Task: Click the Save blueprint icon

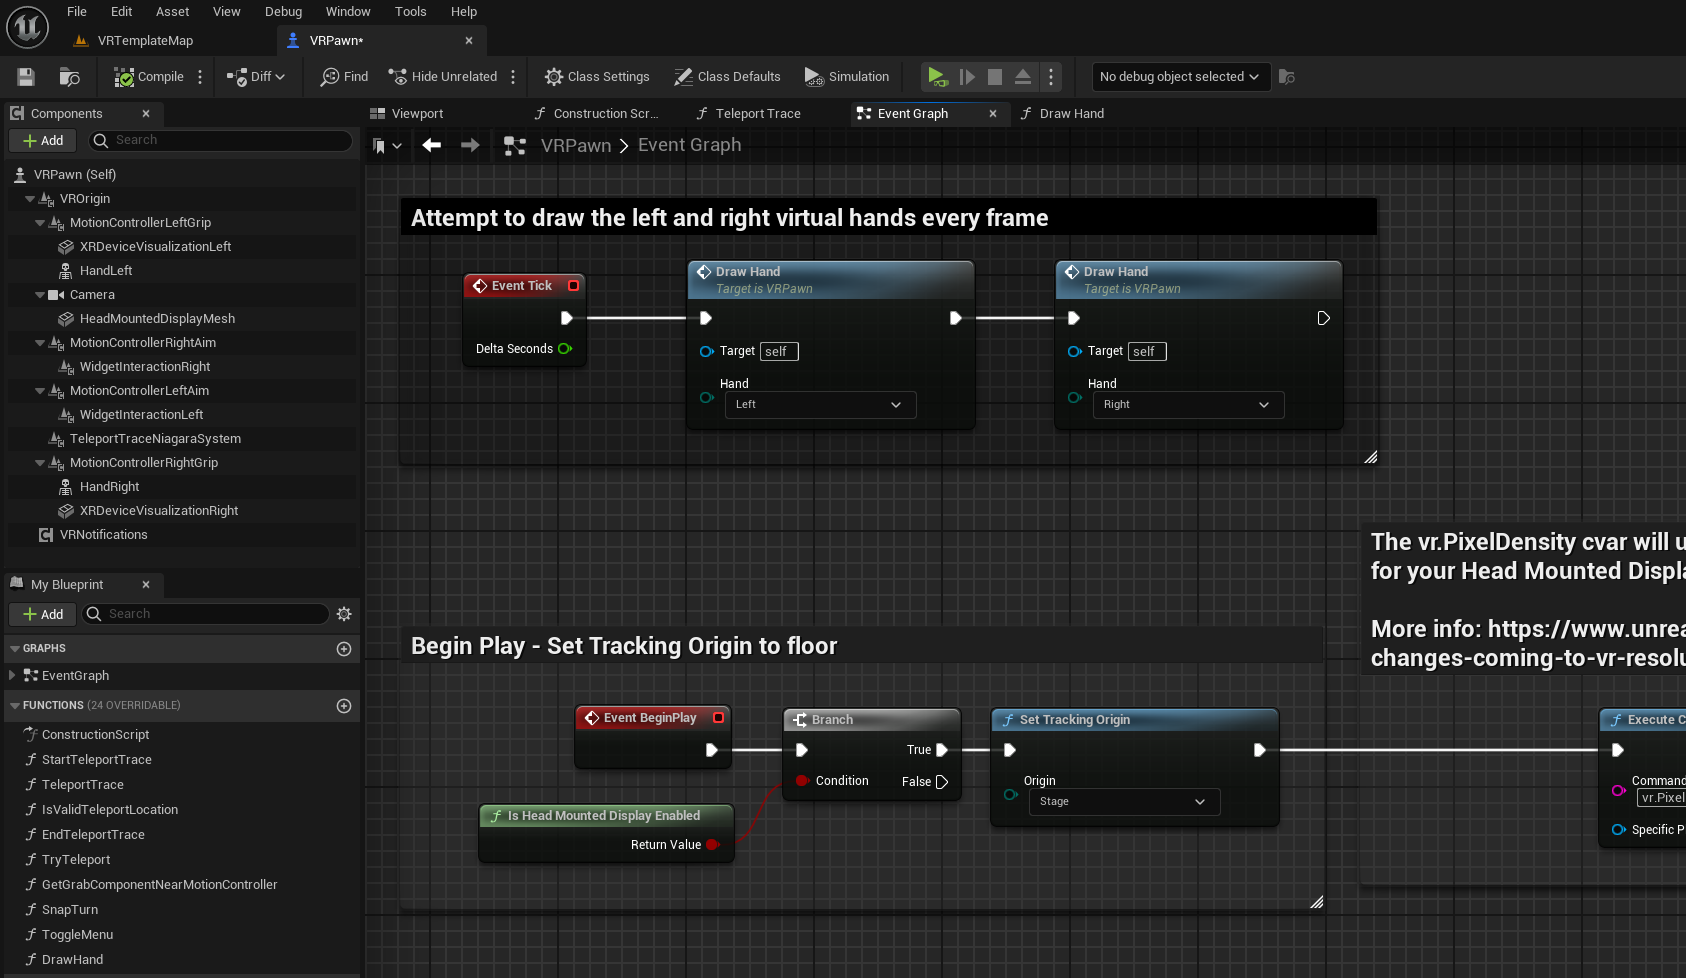Action: coord(26,77)
